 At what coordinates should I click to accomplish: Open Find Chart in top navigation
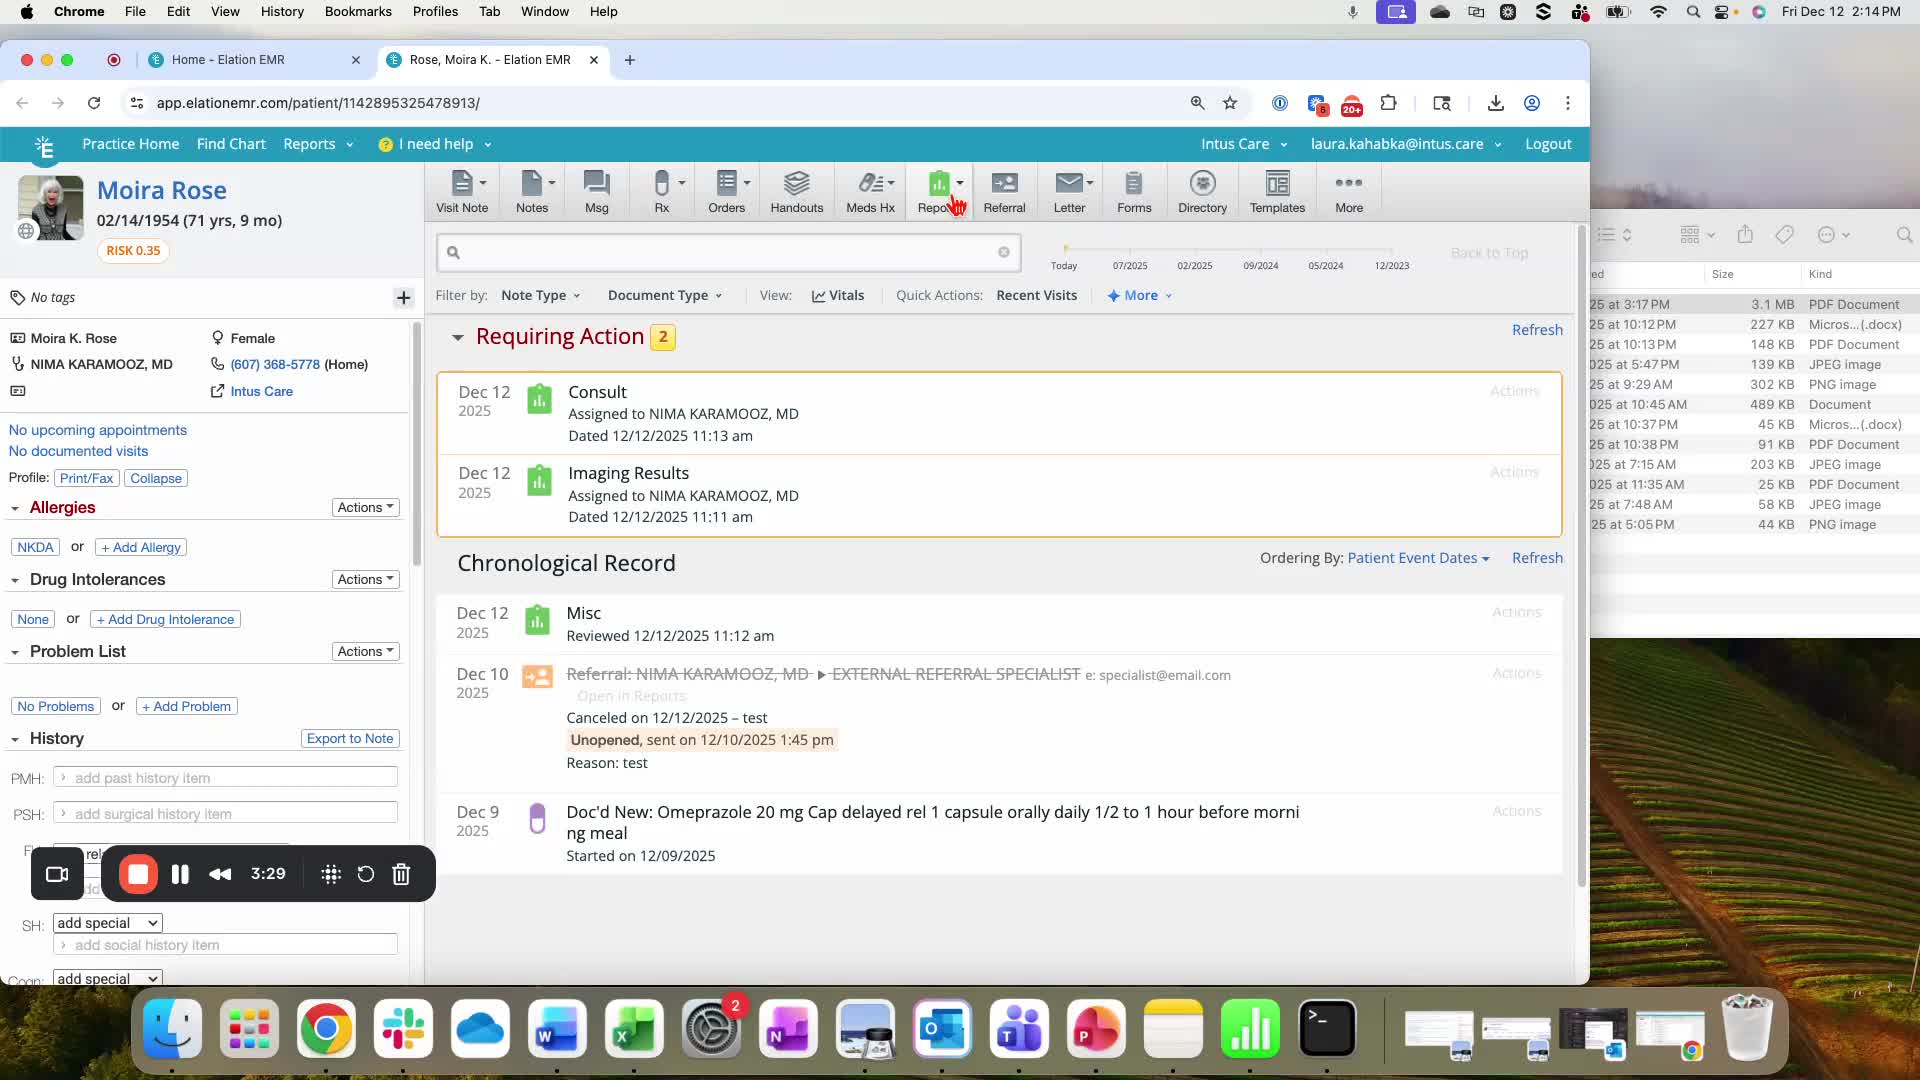231,145
